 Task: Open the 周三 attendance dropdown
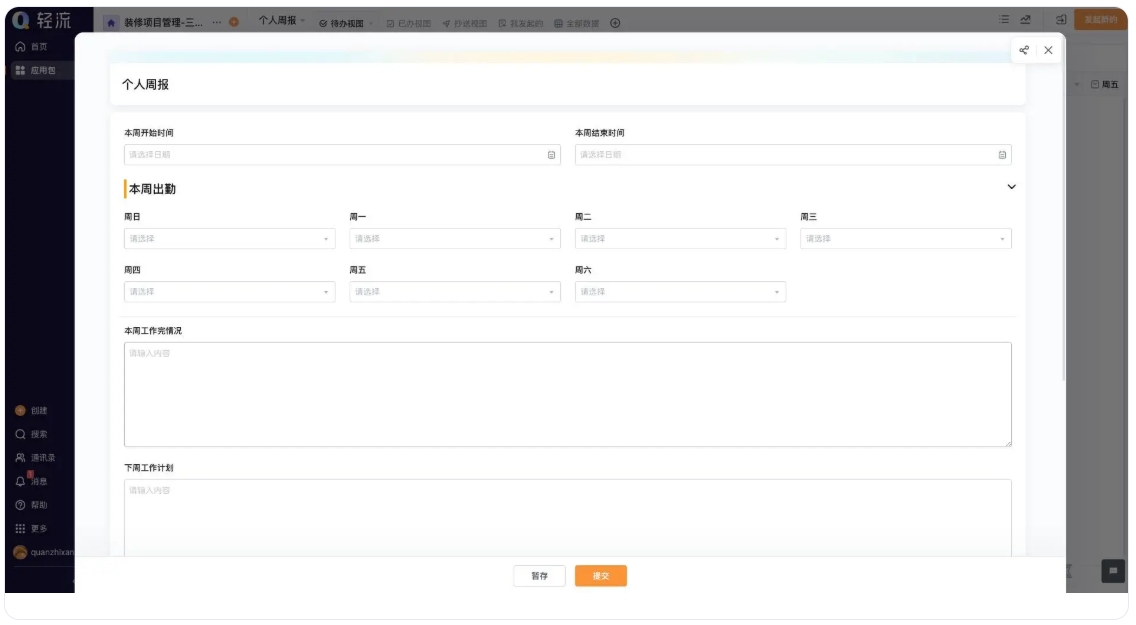(905, 239)
